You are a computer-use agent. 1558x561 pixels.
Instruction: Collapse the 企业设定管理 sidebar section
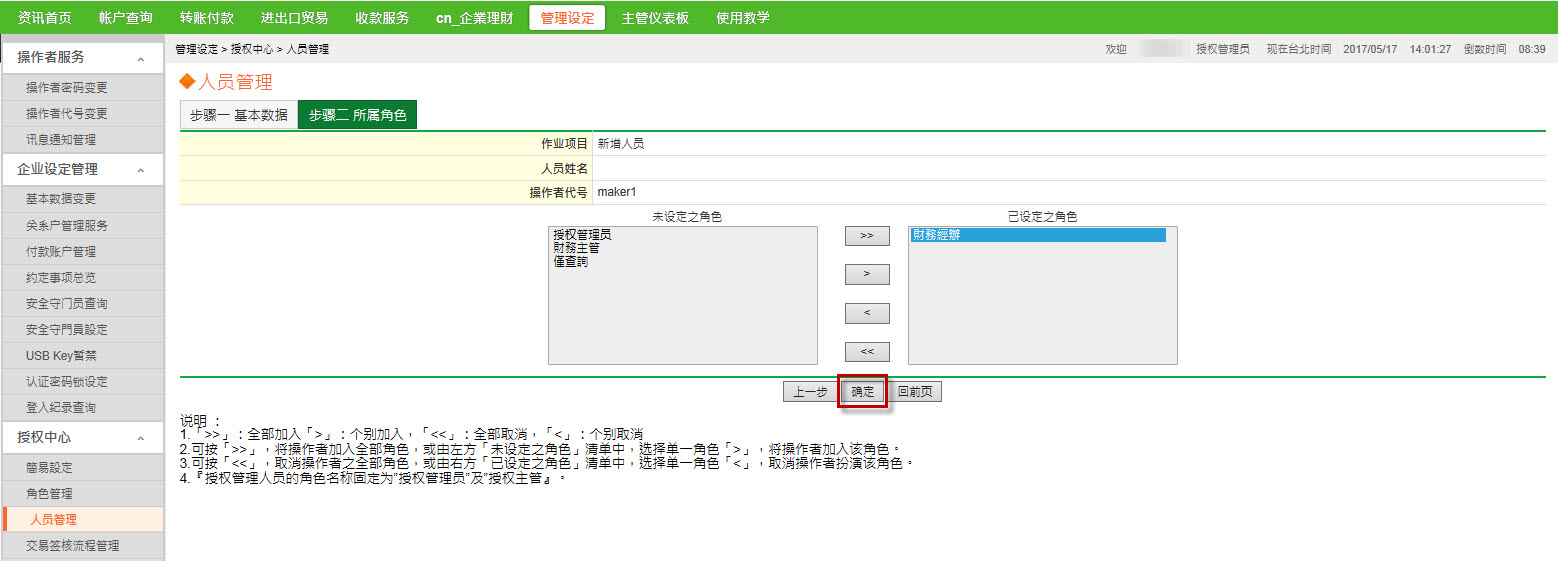[141, 170]
